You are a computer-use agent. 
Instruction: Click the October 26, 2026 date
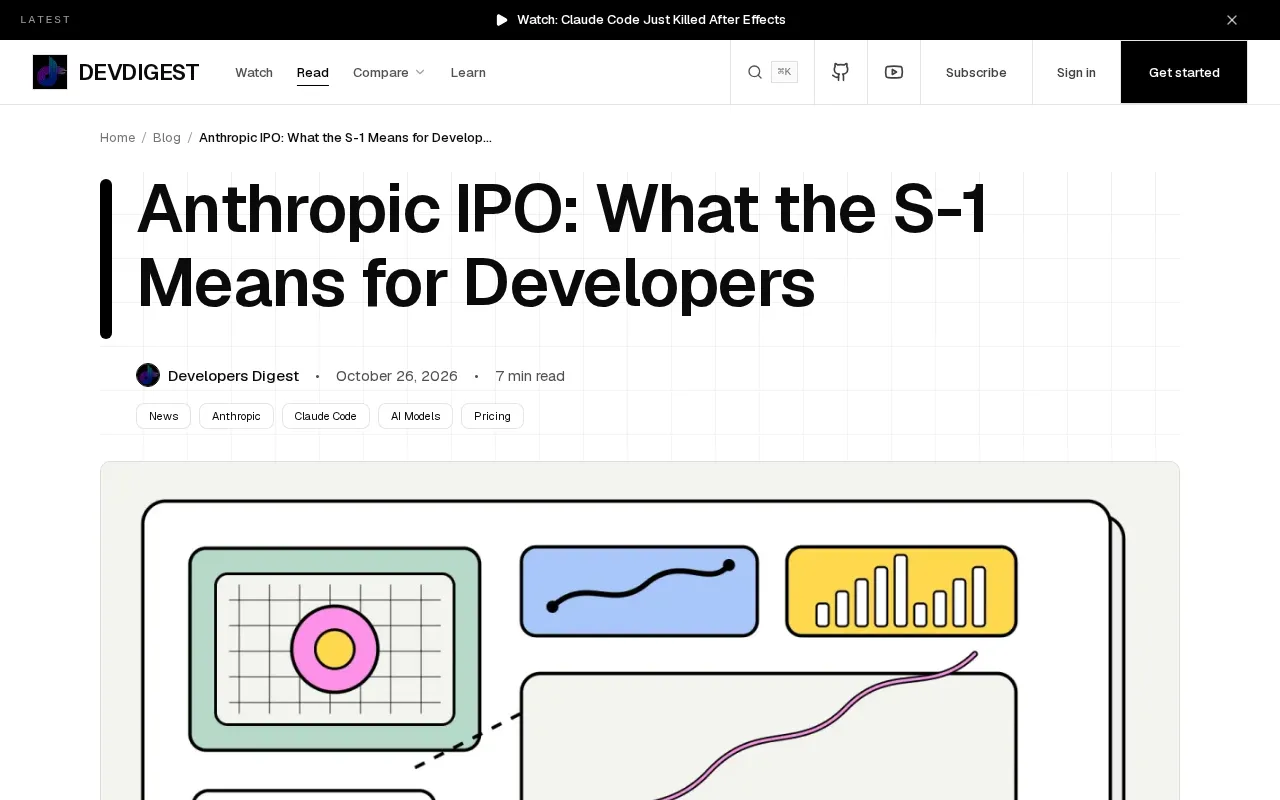[x=397, y=376]
